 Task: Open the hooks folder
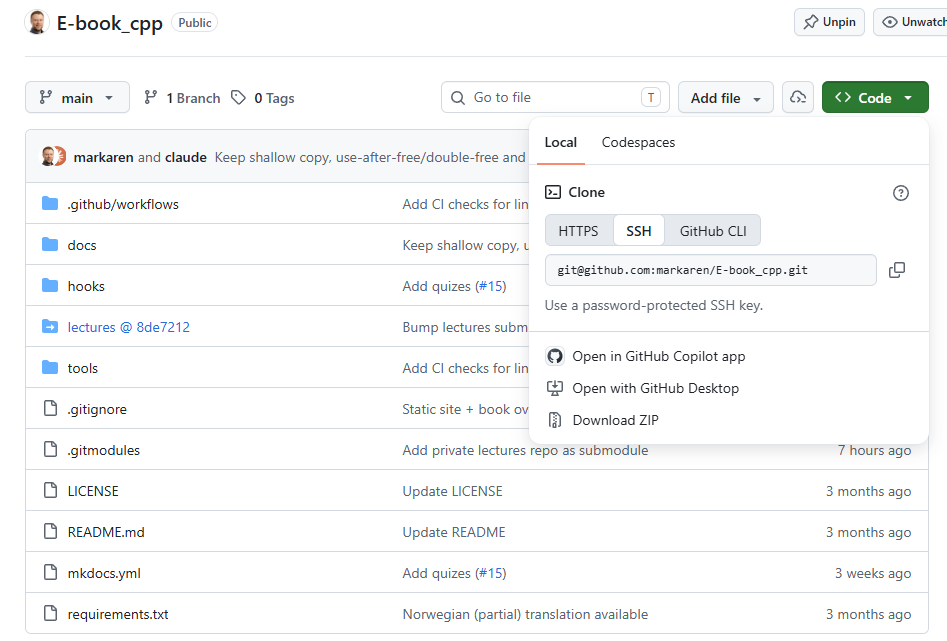tap(86, 286)
